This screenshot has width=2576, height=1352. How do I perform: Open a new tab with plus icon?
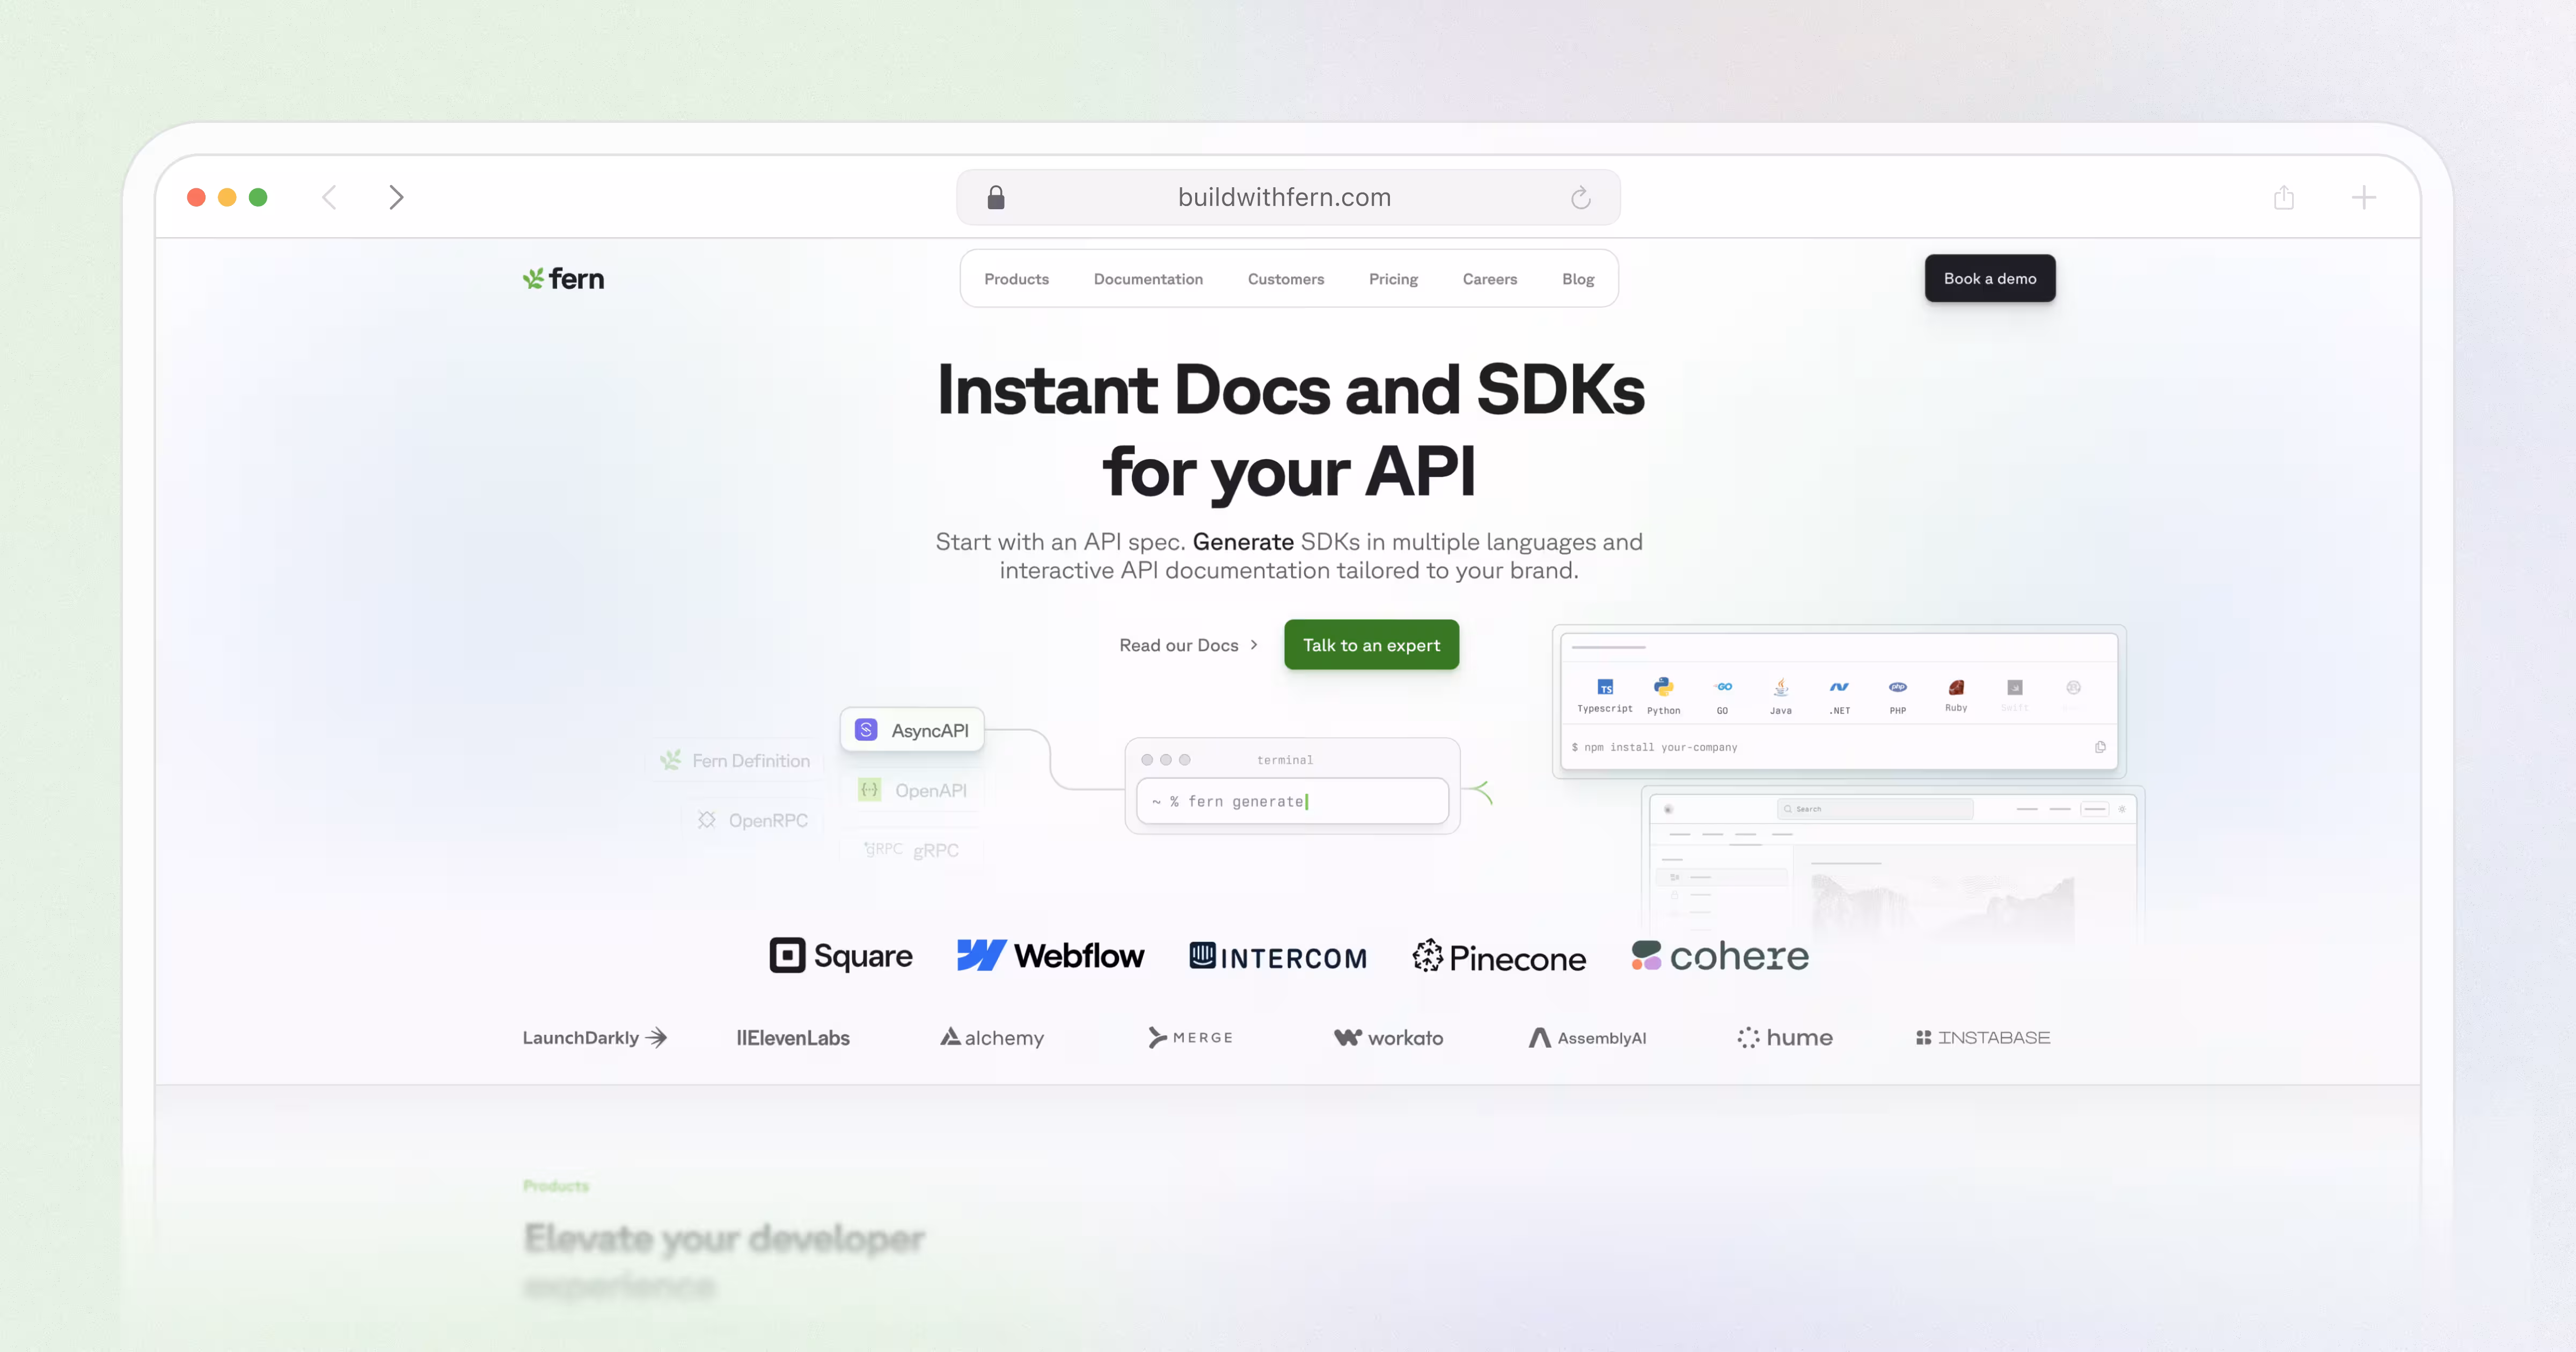(x=2364, y=197)
